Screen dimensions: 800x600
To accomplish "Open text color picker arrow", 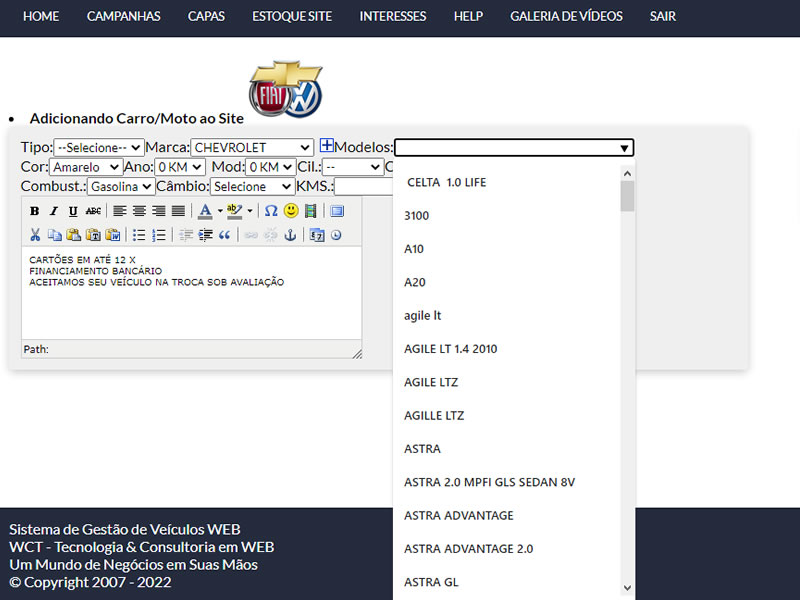I will [x=220, y=211].
